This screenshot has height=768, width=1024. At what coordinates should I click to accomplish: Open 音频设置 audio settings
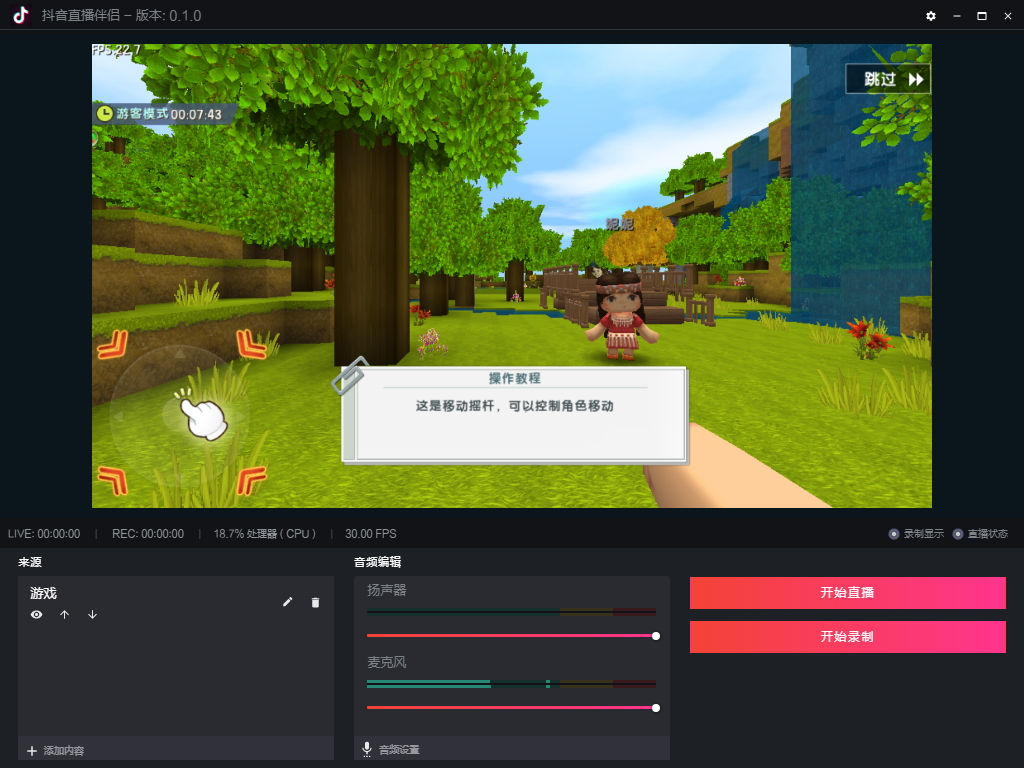point(399,750)
